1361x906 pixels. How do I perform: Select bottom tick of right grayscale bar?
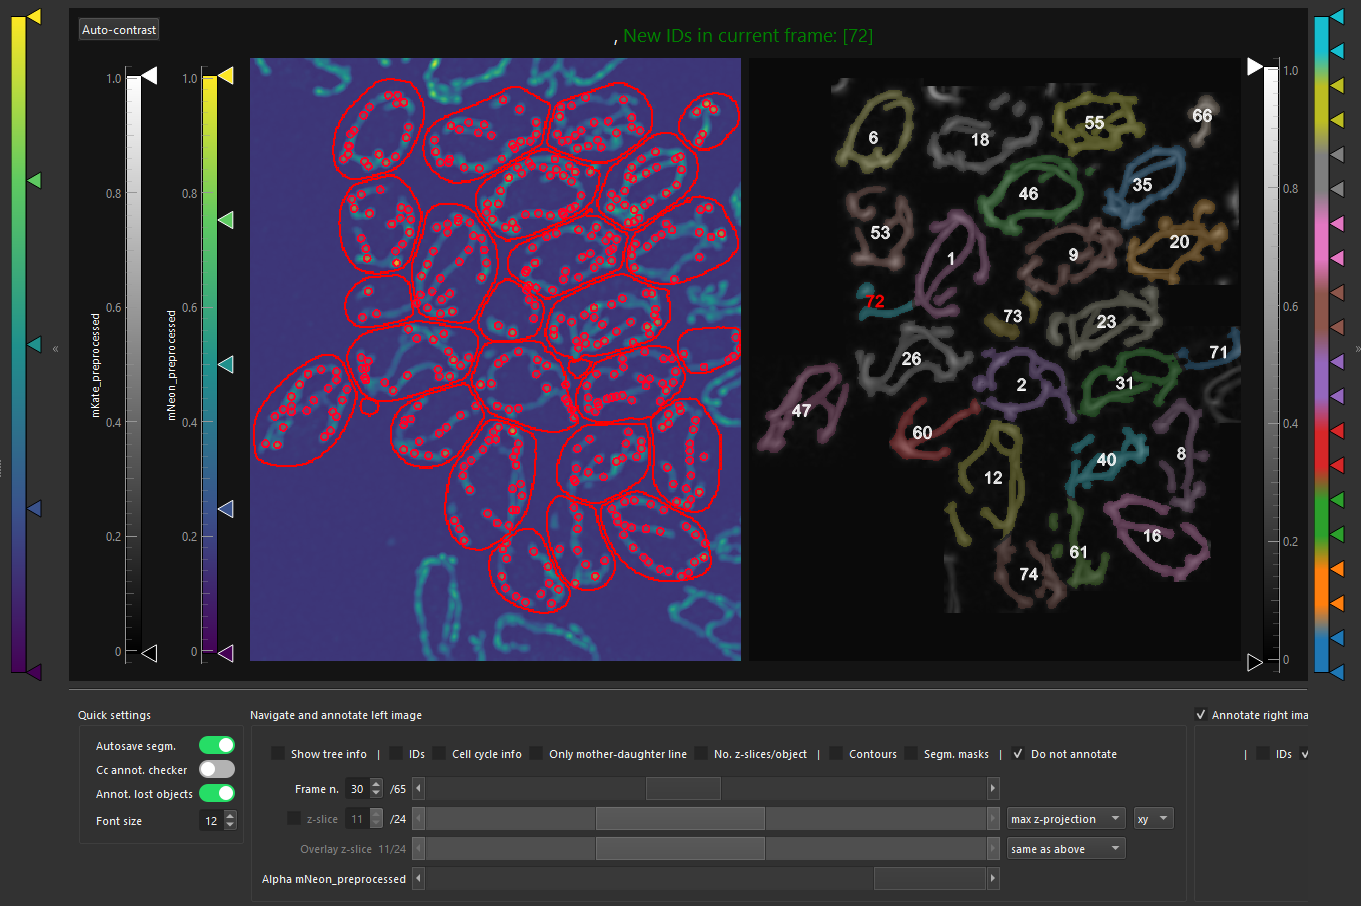1255,662
